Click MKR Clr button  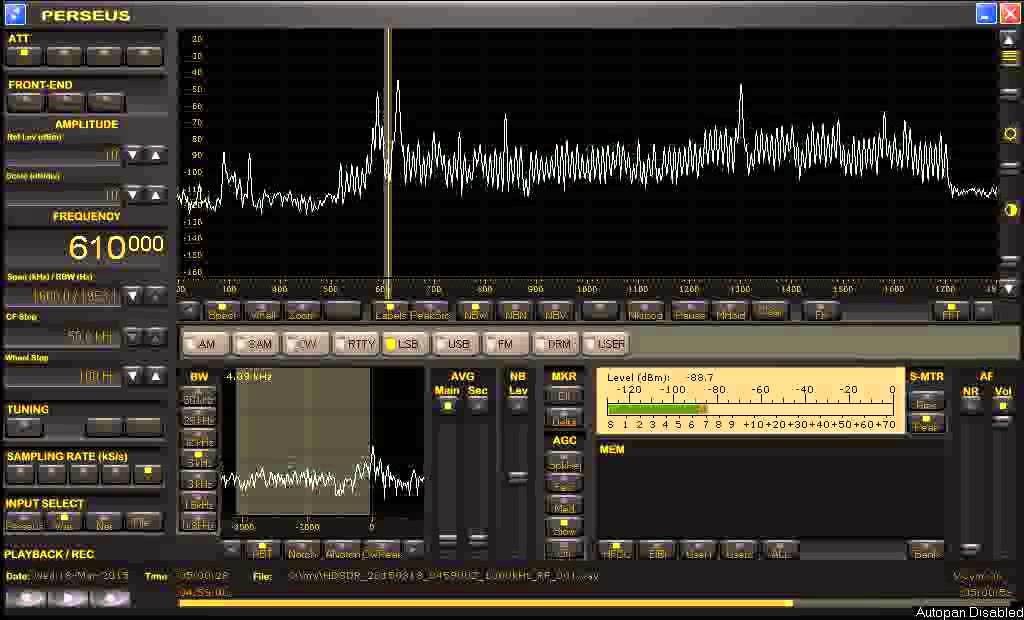564,396
